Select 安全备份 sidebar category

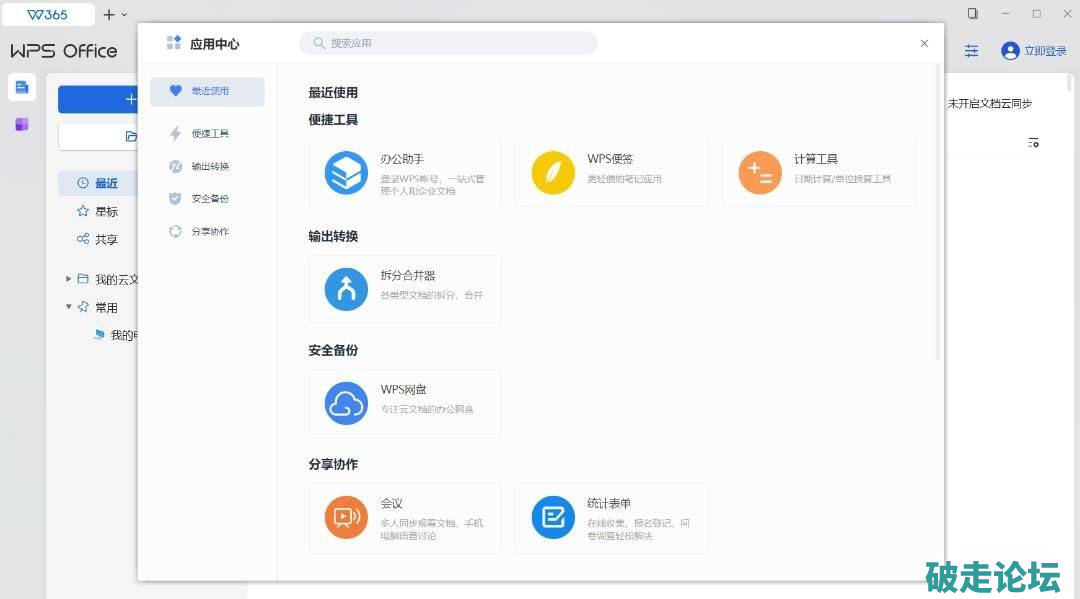pos(207,199)
